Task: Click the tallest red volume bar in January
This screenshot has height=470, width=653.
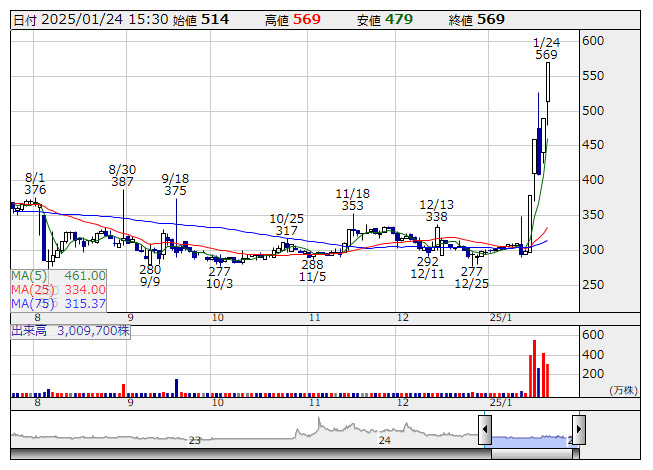Action: [534, 368]
